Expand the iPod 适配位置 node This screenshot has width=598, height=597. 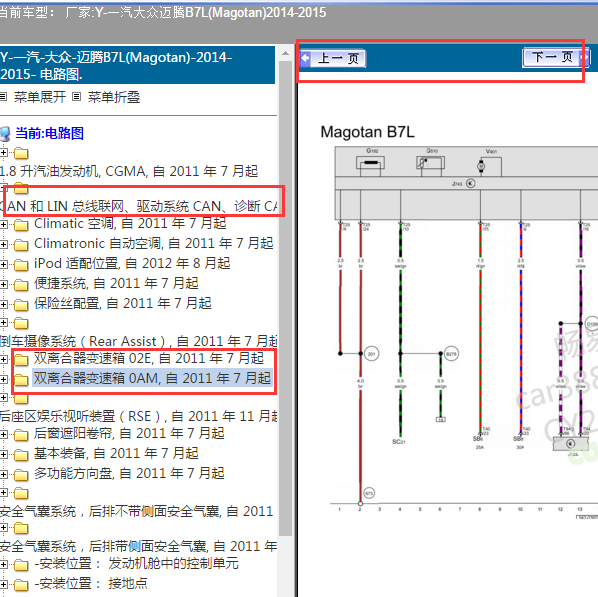coord(3,264)
